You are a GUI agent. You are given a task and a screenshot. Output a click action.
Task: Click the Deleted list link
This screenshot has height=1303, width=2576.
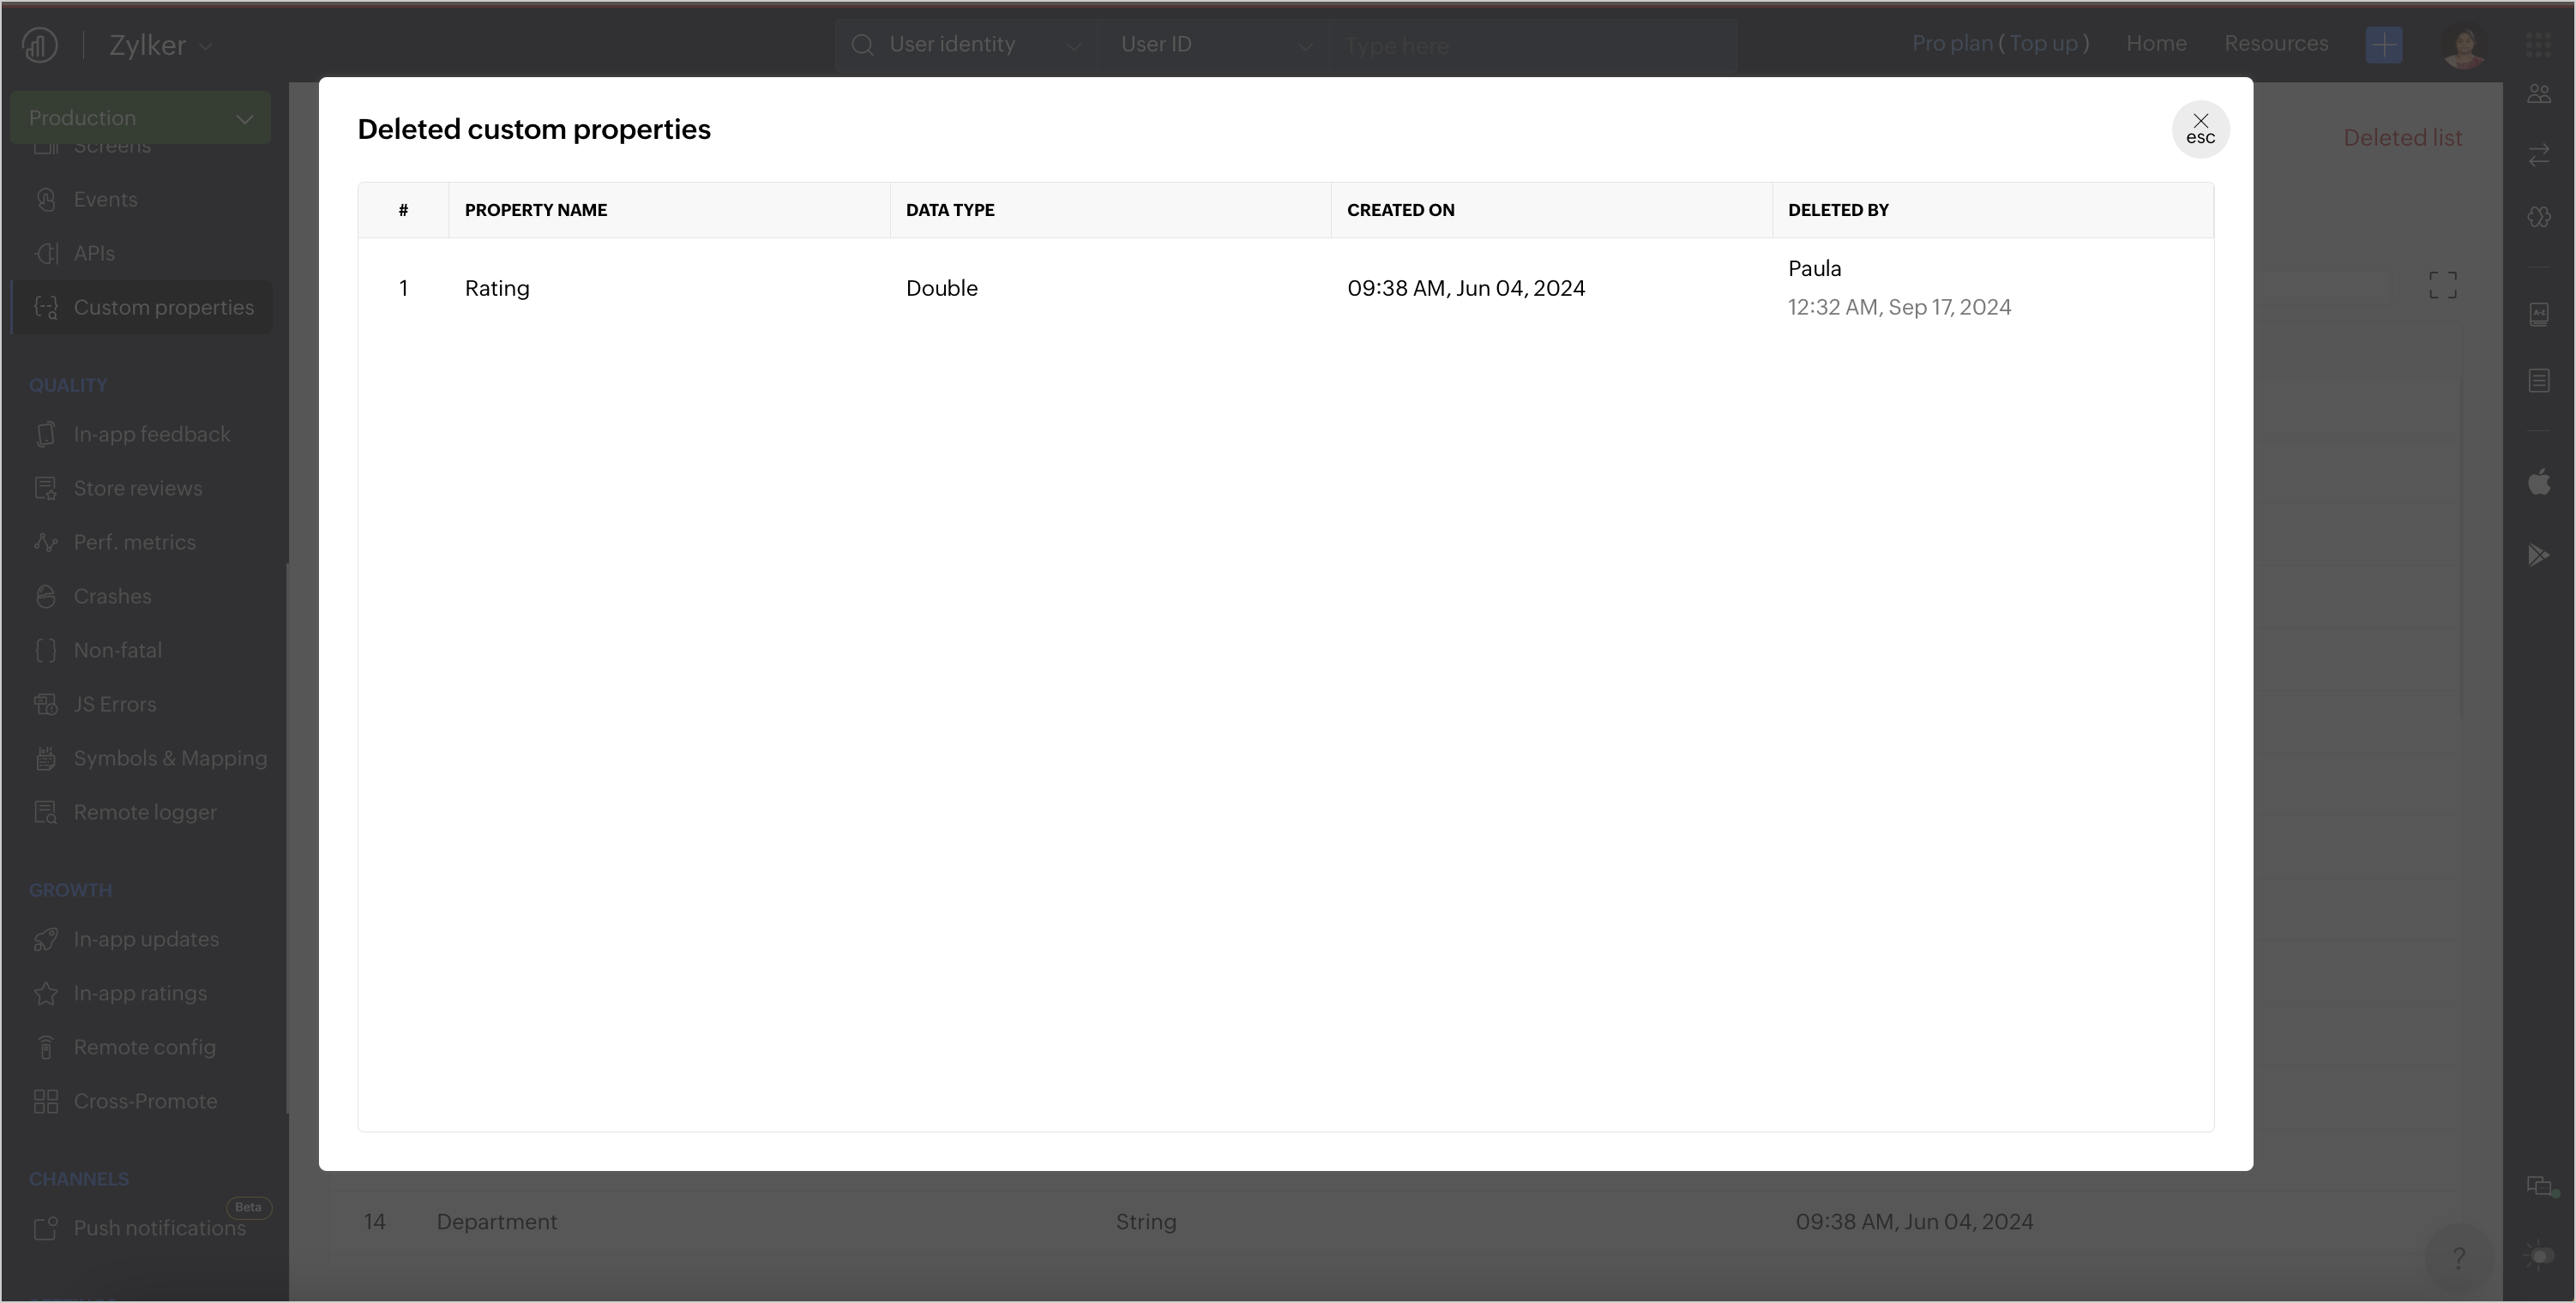[x=2402, y=138]
